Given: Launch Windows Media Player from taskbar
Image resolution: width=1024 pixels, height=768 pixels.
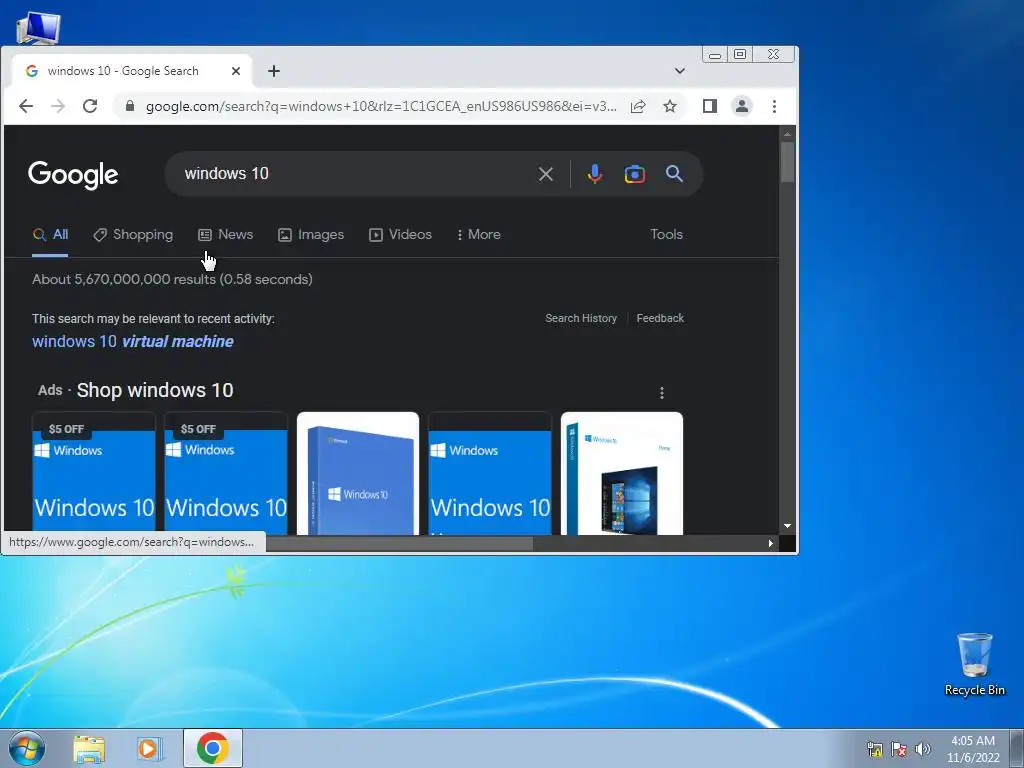Looking at the screenshot, I should point(149,748).
